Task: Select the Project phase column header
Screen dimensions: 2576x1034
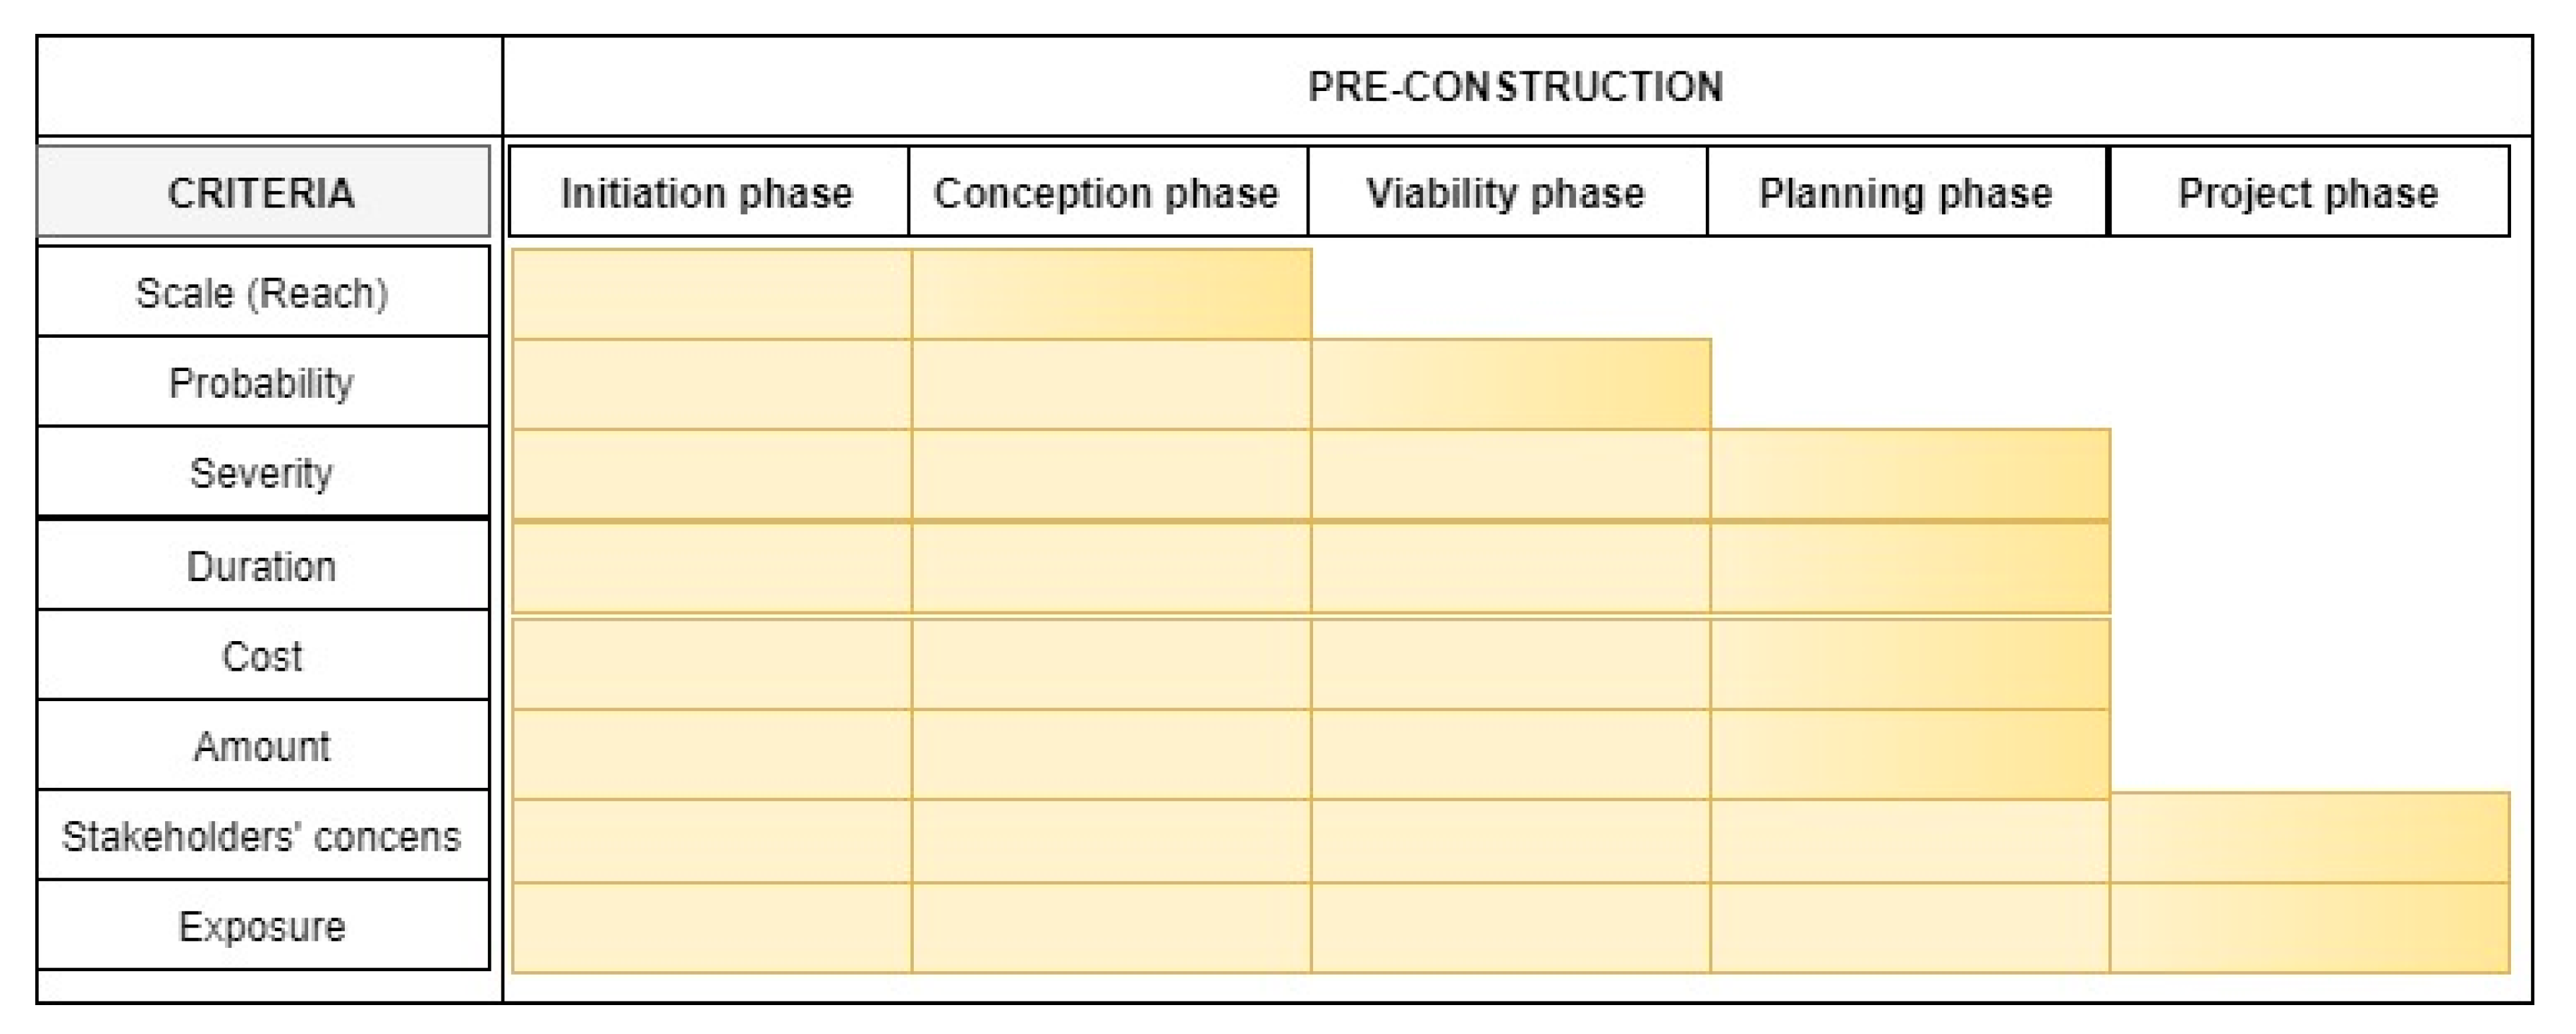Action: [x=2308, y=192]
